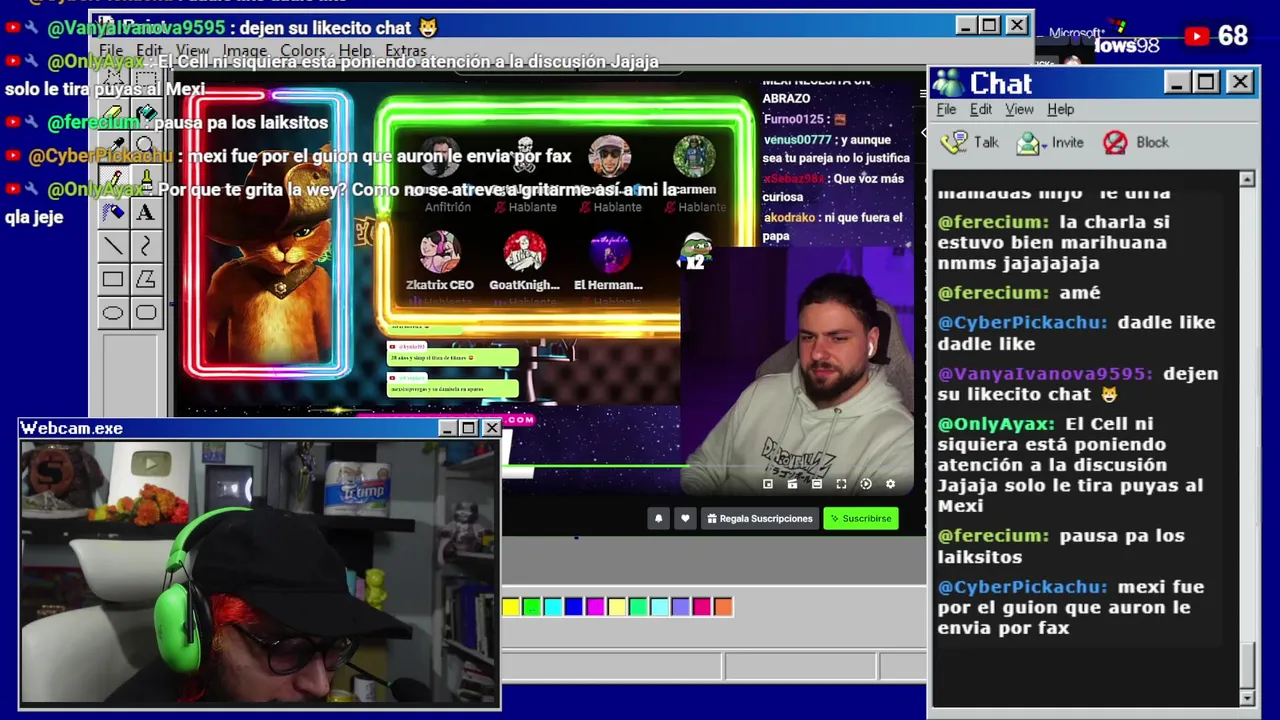Activate the Magnifier tool in Paint

click(x=146, y=146)
